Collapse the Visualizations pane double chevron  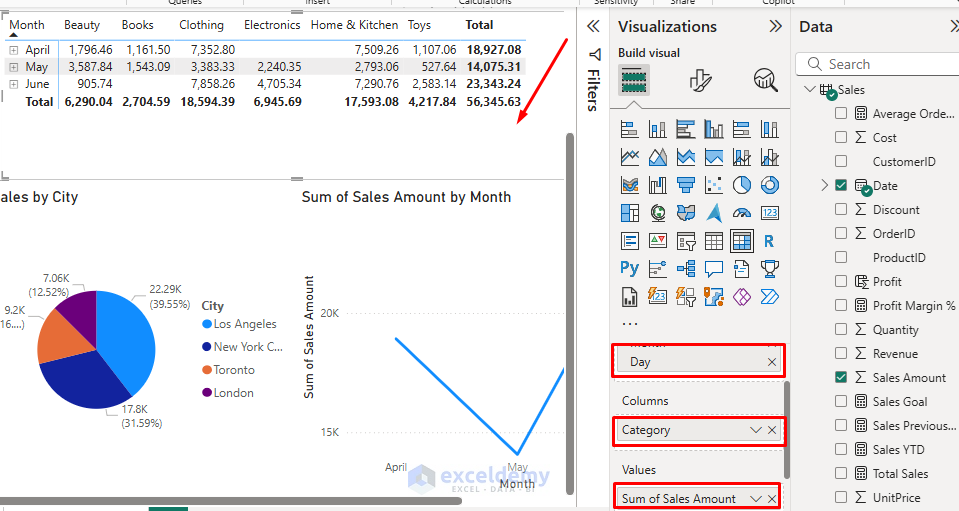click(x=776, y=26)
